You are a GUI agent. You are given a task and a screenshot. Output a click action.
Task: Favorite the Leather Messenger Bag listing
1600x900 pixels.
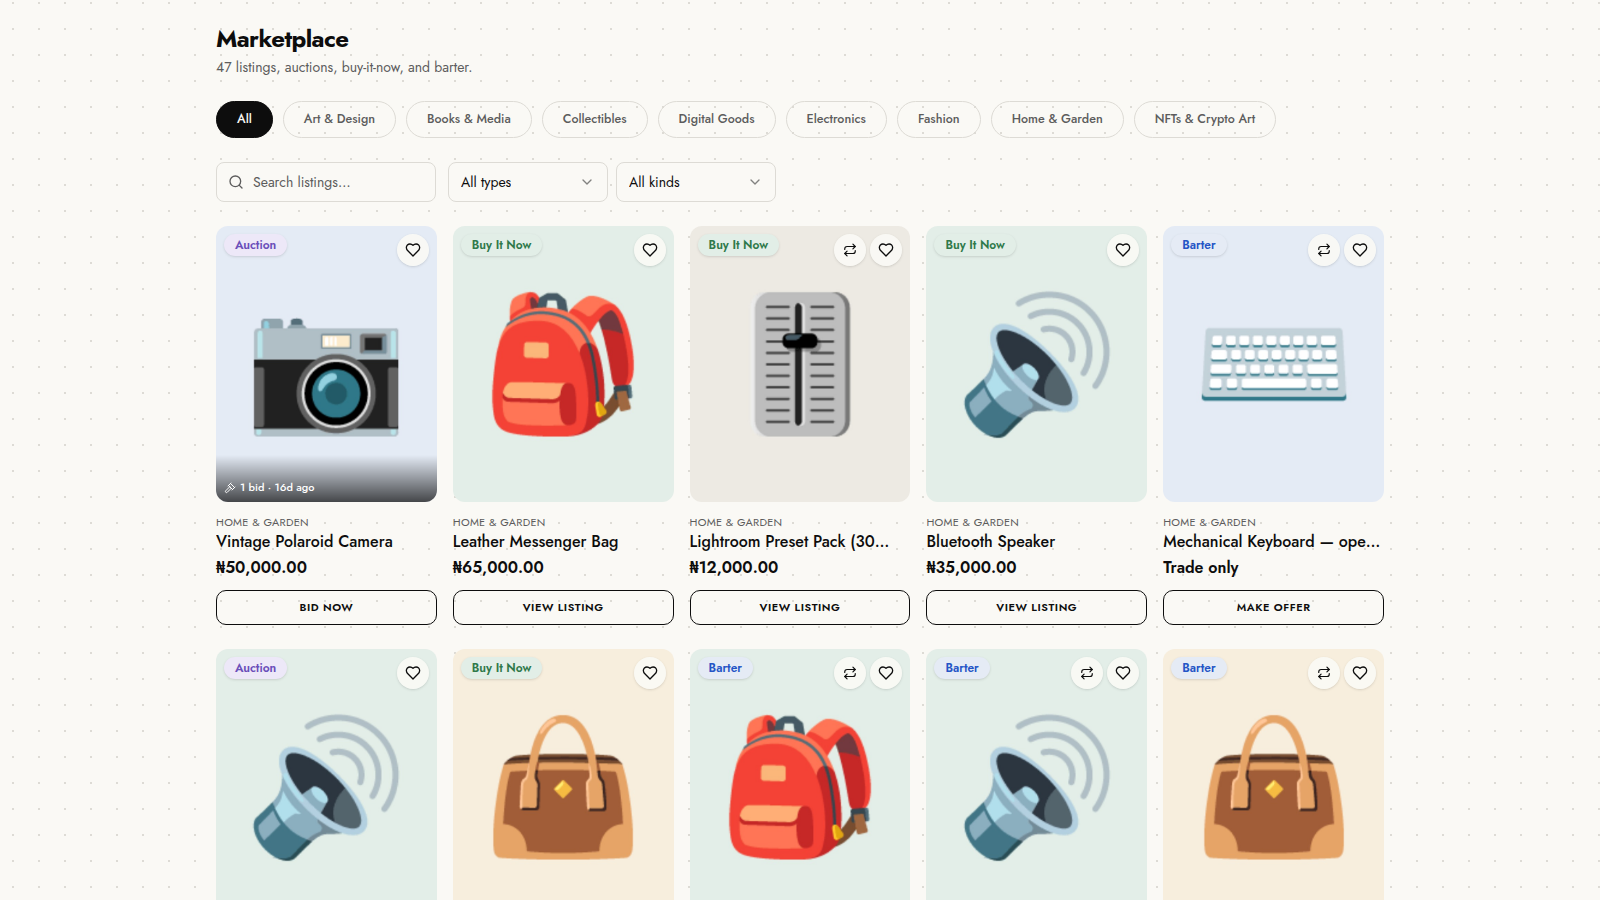point(650,250)
